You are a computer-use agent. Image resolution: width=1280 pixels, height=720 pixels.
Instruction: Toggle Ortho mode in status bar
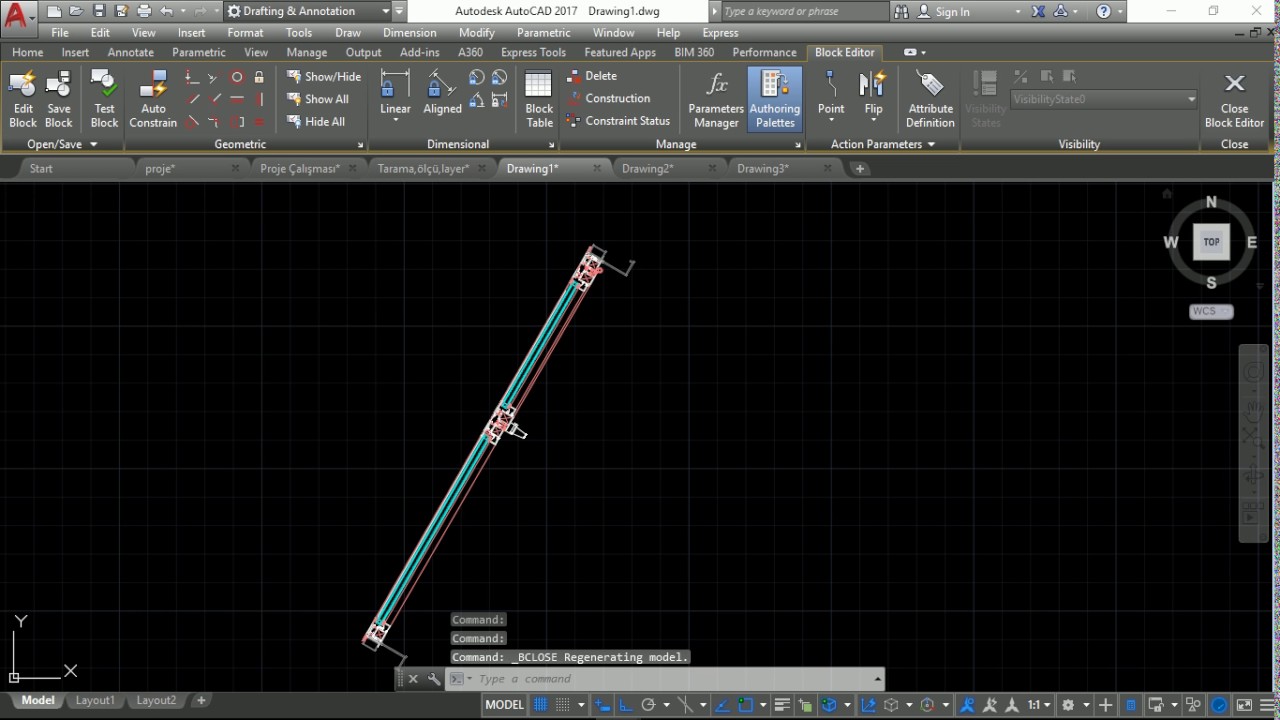point(625,705)
